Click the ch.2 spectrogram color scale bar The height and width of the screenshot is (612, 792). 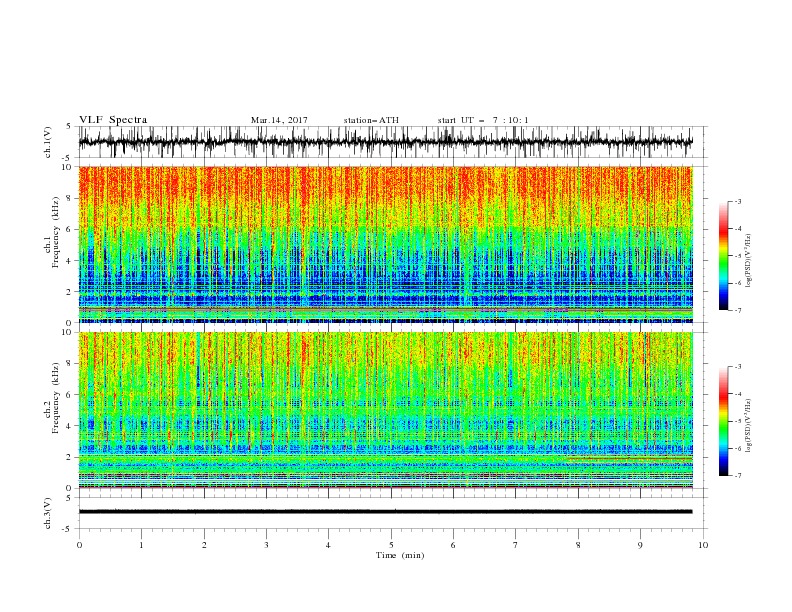click(723, 421)
